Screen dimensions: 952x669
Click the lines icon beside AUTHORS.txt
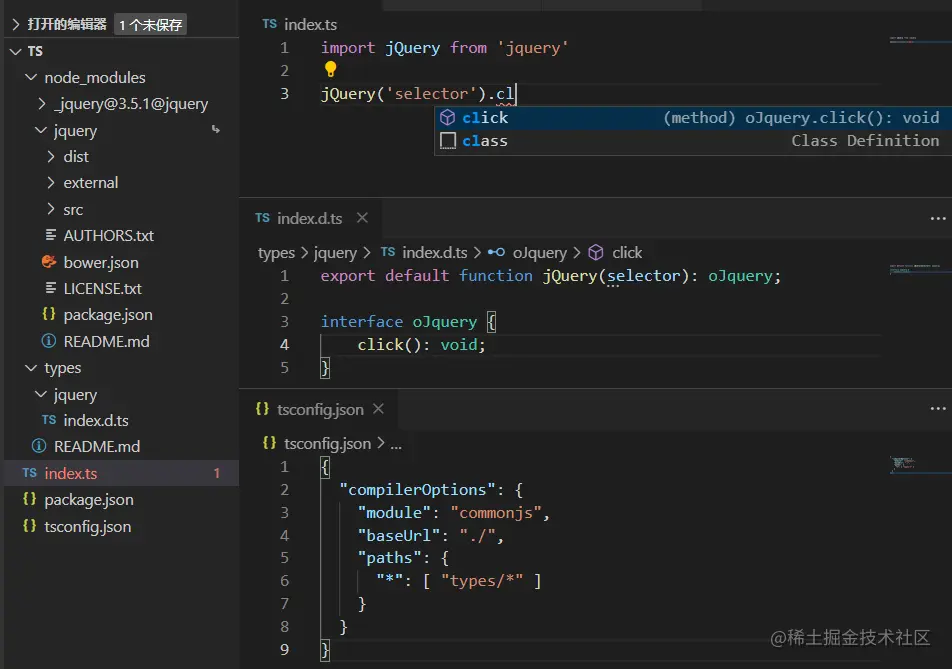pyautogui.click(x=51, y=234)
